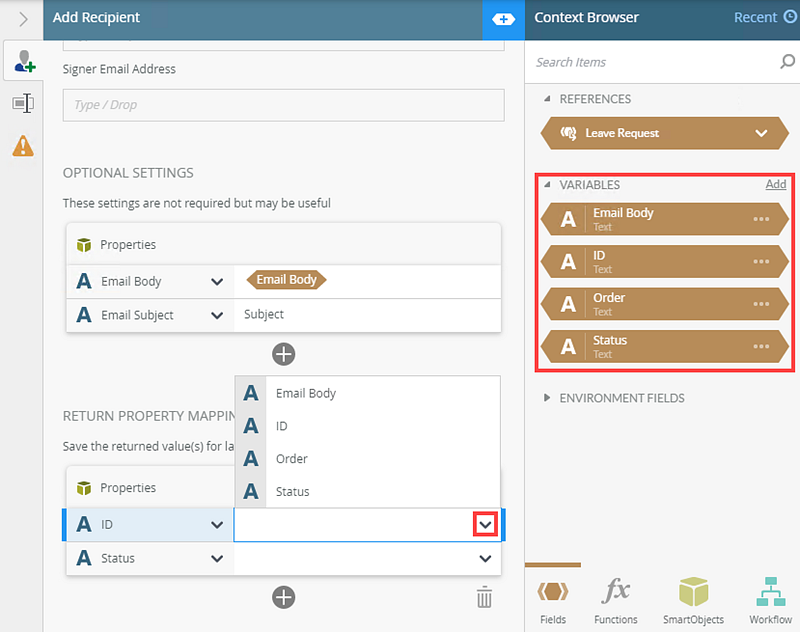Open Order variable options ellipsis
Screen dimensions: 800x632
[x=761, y=304]
